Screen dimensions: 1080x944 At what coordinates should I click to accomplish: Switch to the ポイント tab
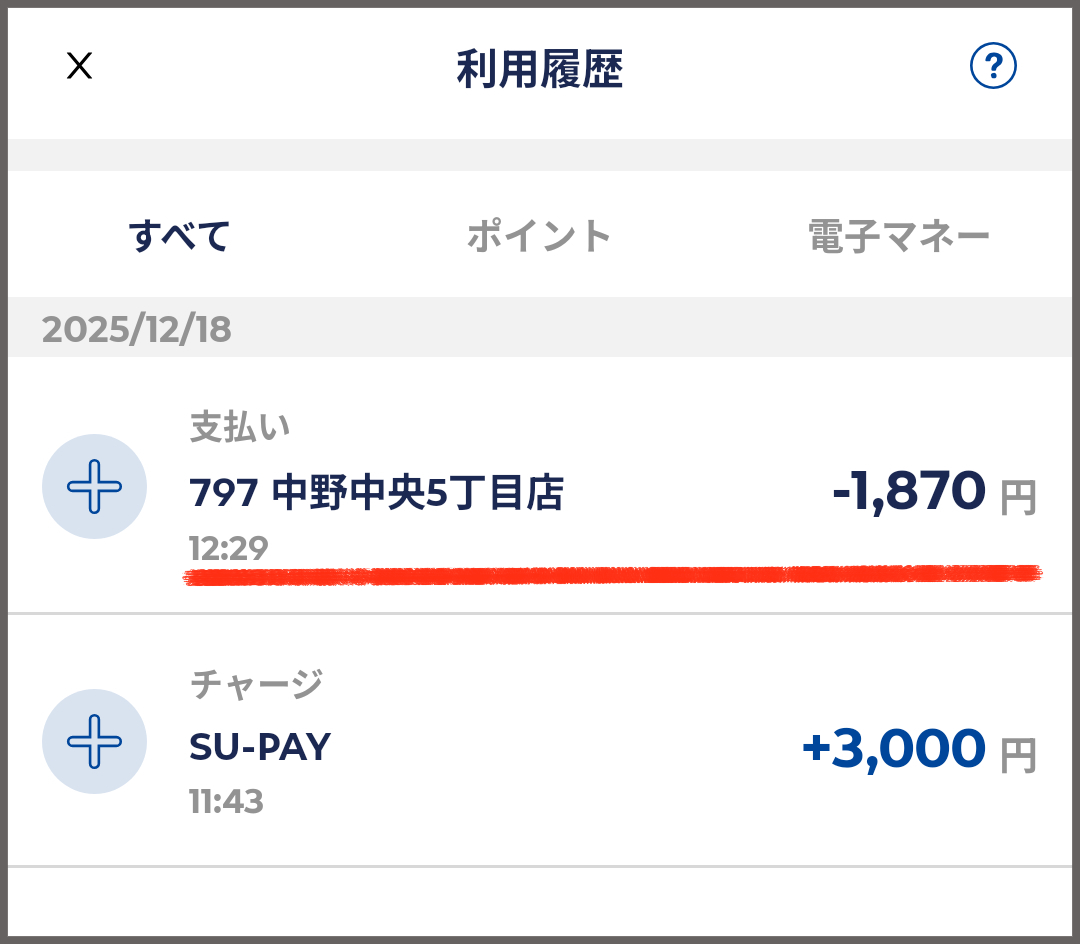point(539,236)
